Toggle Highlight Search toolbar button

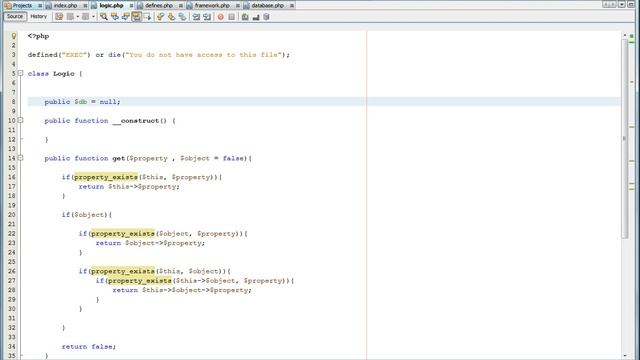click(x=136, y=17)
